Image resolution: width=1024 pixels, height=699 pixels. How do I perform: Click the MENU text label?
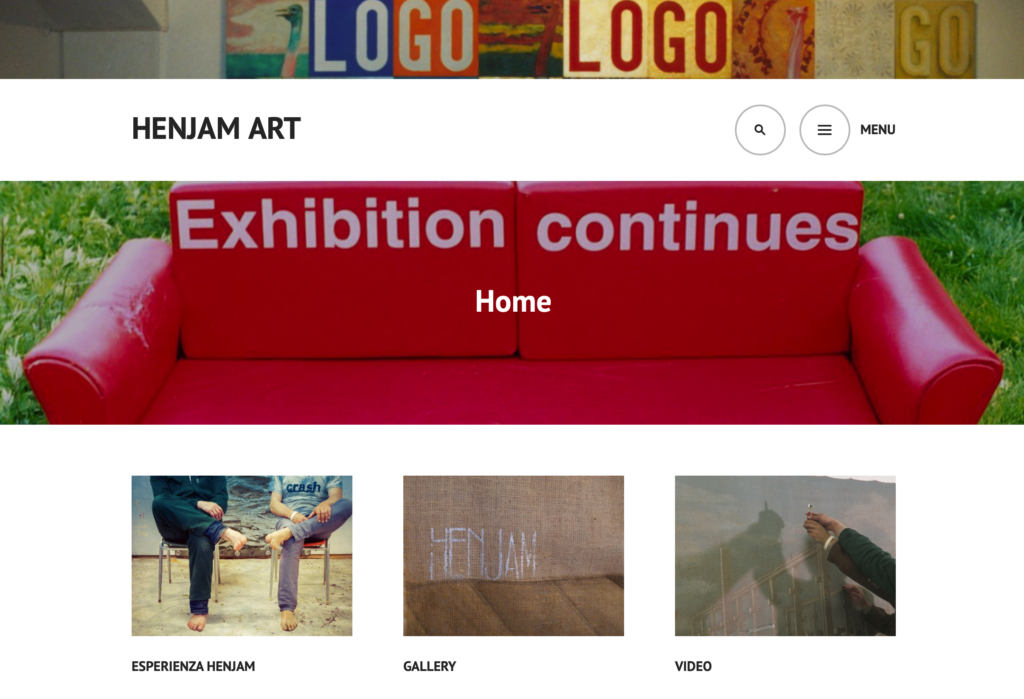(x=877, y=130)
